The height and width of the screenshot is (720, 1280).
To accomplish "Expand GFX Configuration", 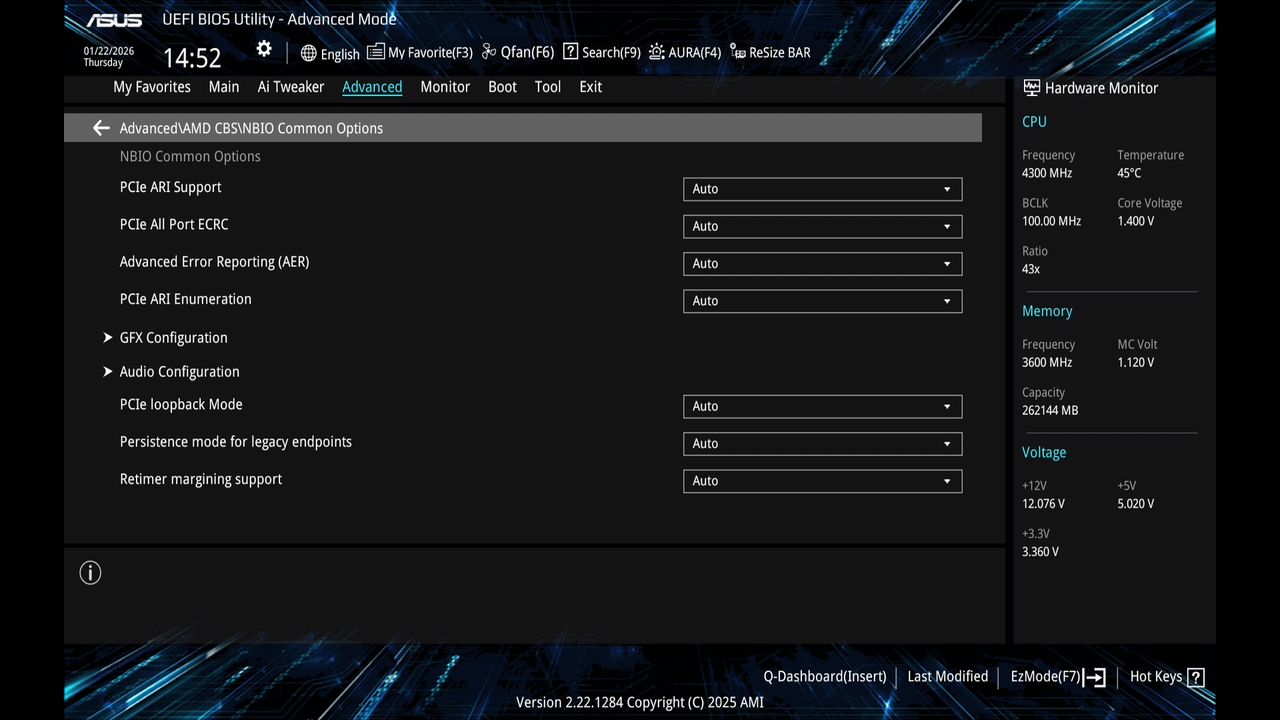I will click(x=173, y=337).
